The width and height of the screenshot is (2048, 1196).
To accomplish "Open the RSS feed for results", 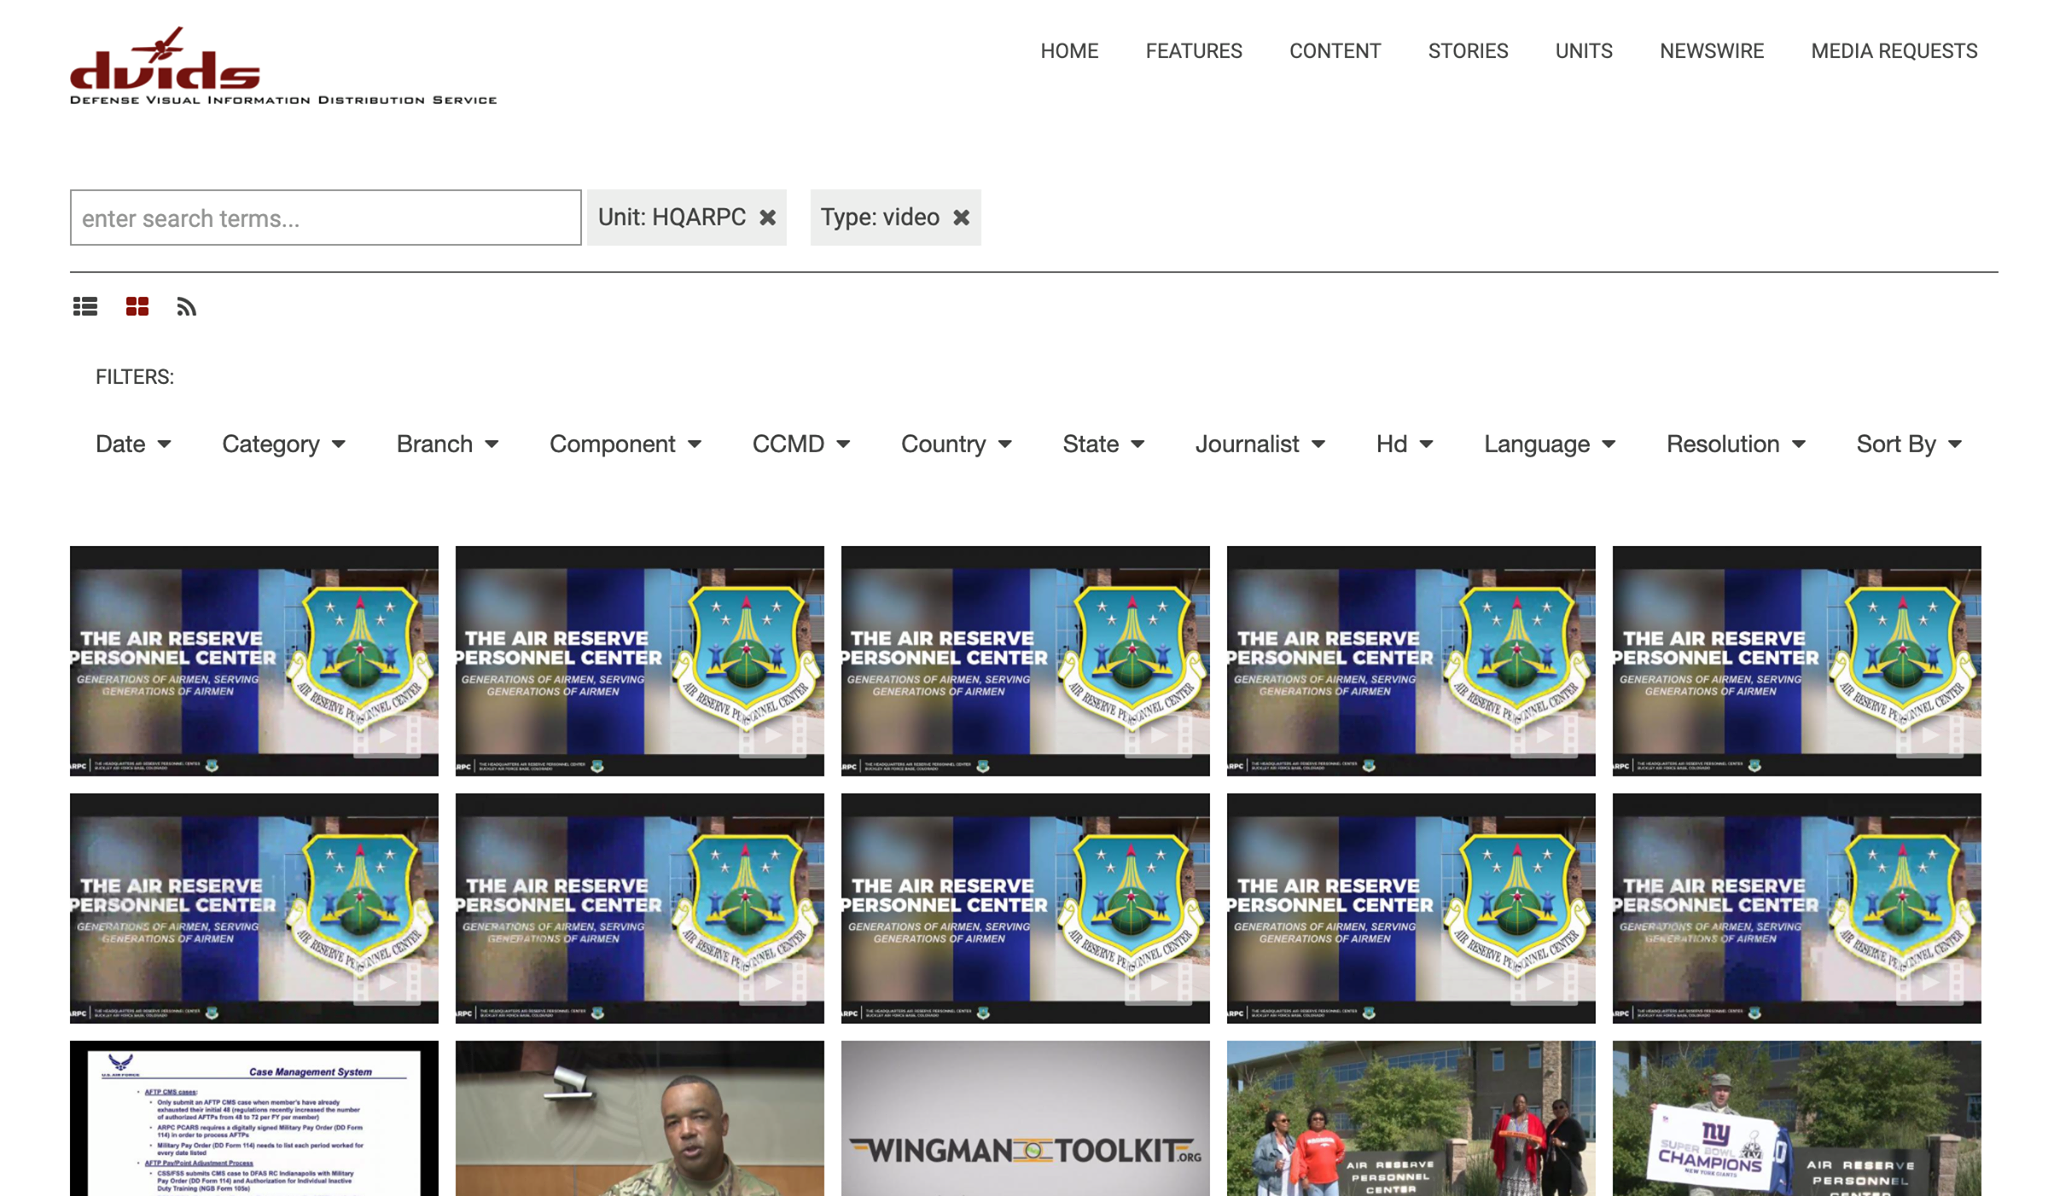I will (187, 307).
